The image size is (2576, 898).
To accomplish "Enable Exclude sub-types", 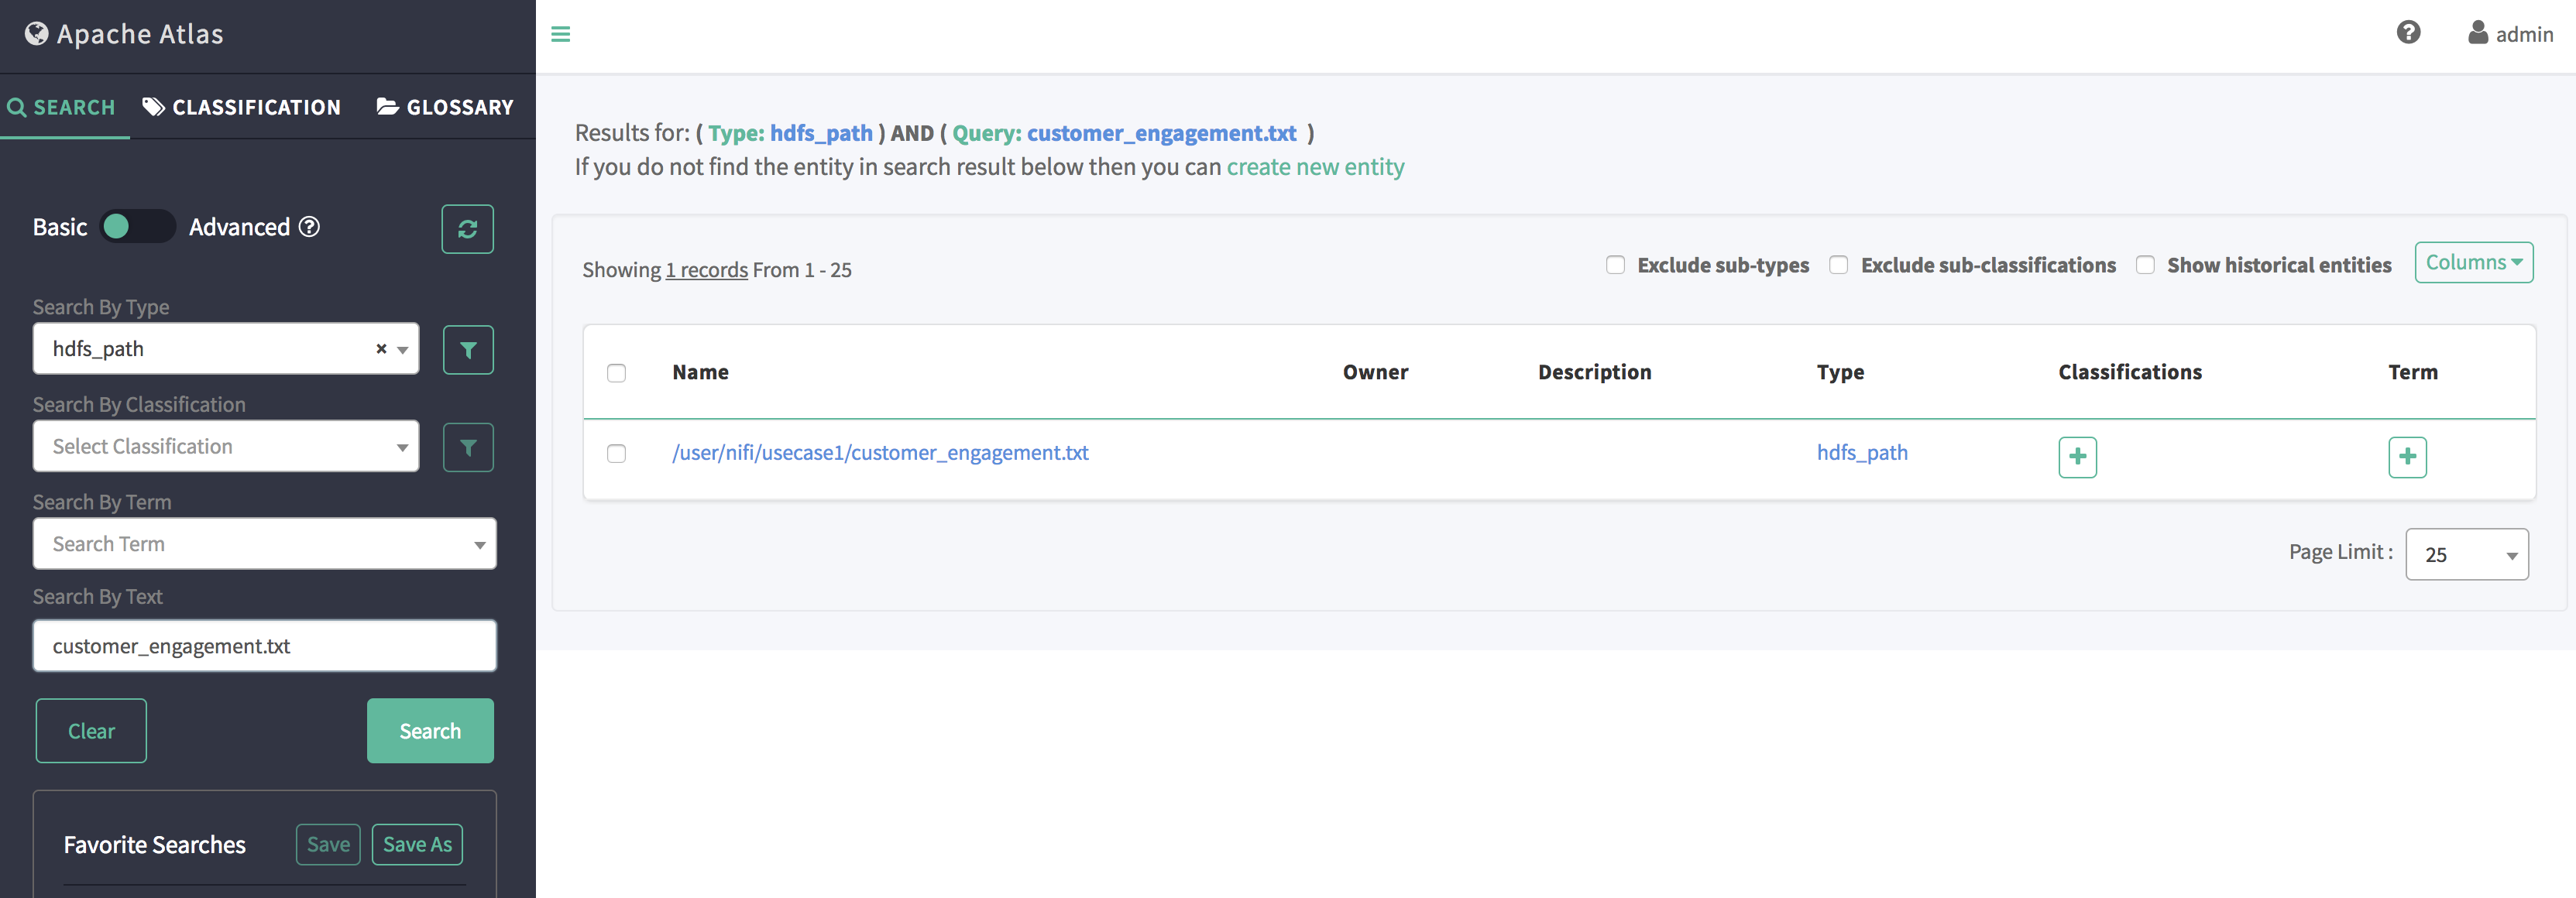I will [1615, 264].
